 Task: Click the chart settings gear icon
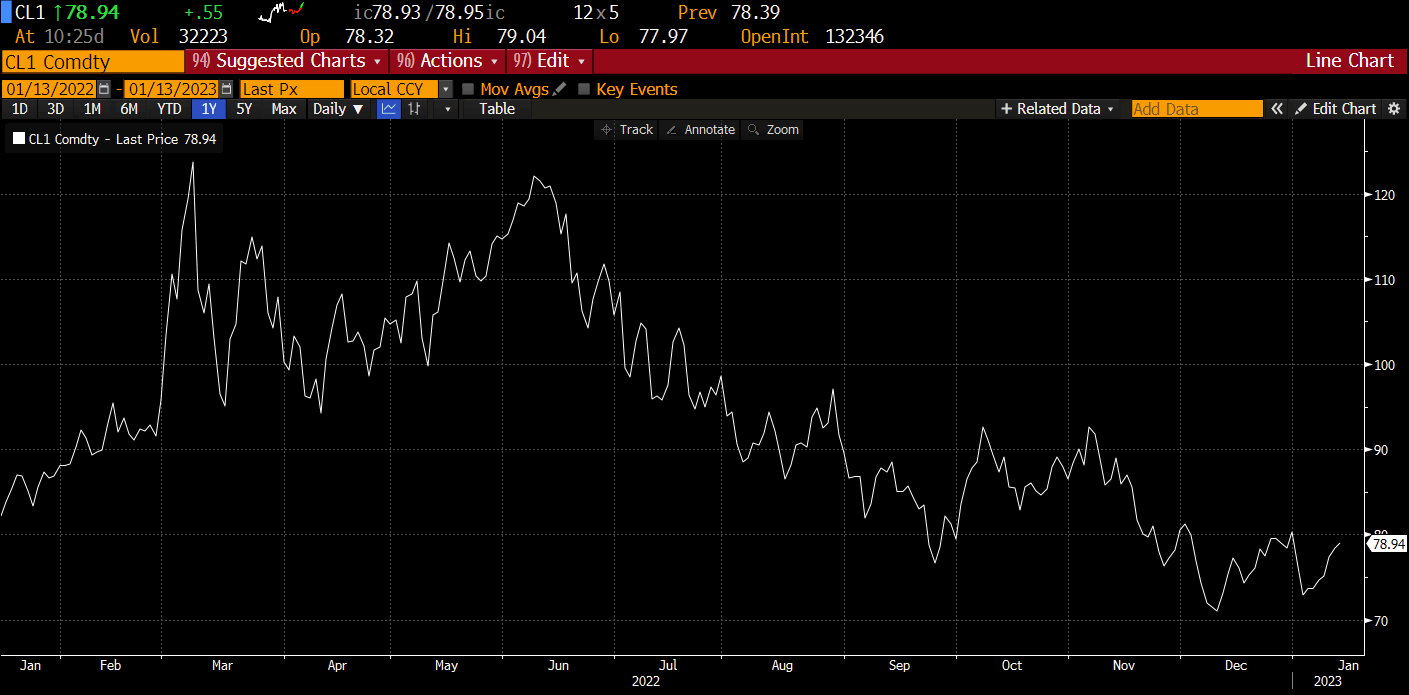pos(1394,109)
